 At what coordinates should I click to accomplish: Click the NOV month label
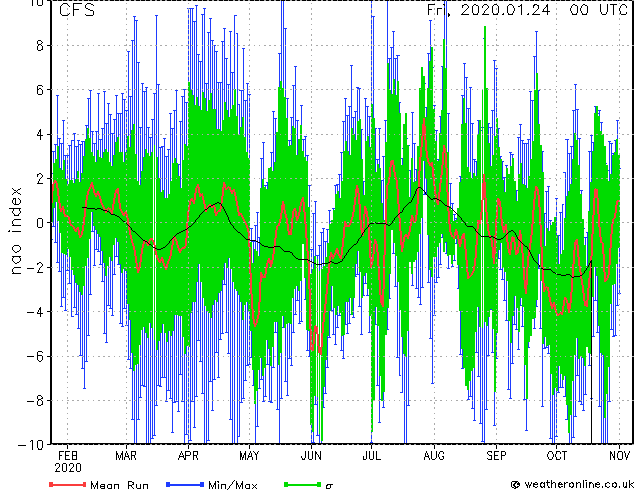pyautogui.click(x=619, y=456)
